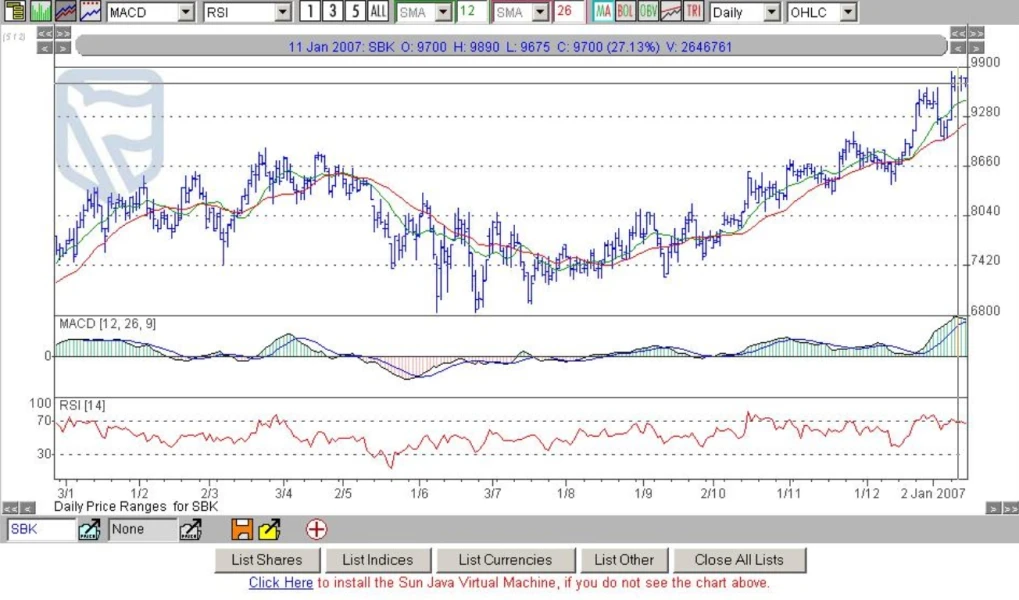Screen dimensions: 1019x600
Task: Open the OHLC chart type dropdown
Action: [848, 13]
